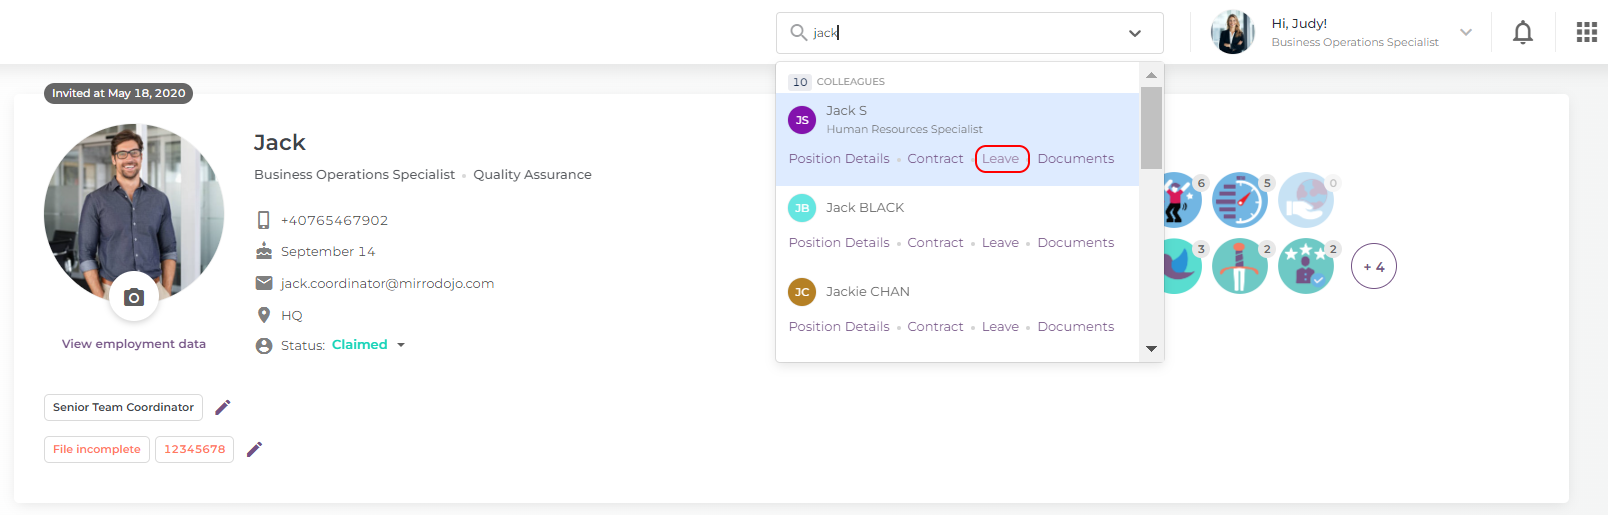Click the envelope email icon
Viewport: 1608px width, 515px height.
tap(264, 283)
